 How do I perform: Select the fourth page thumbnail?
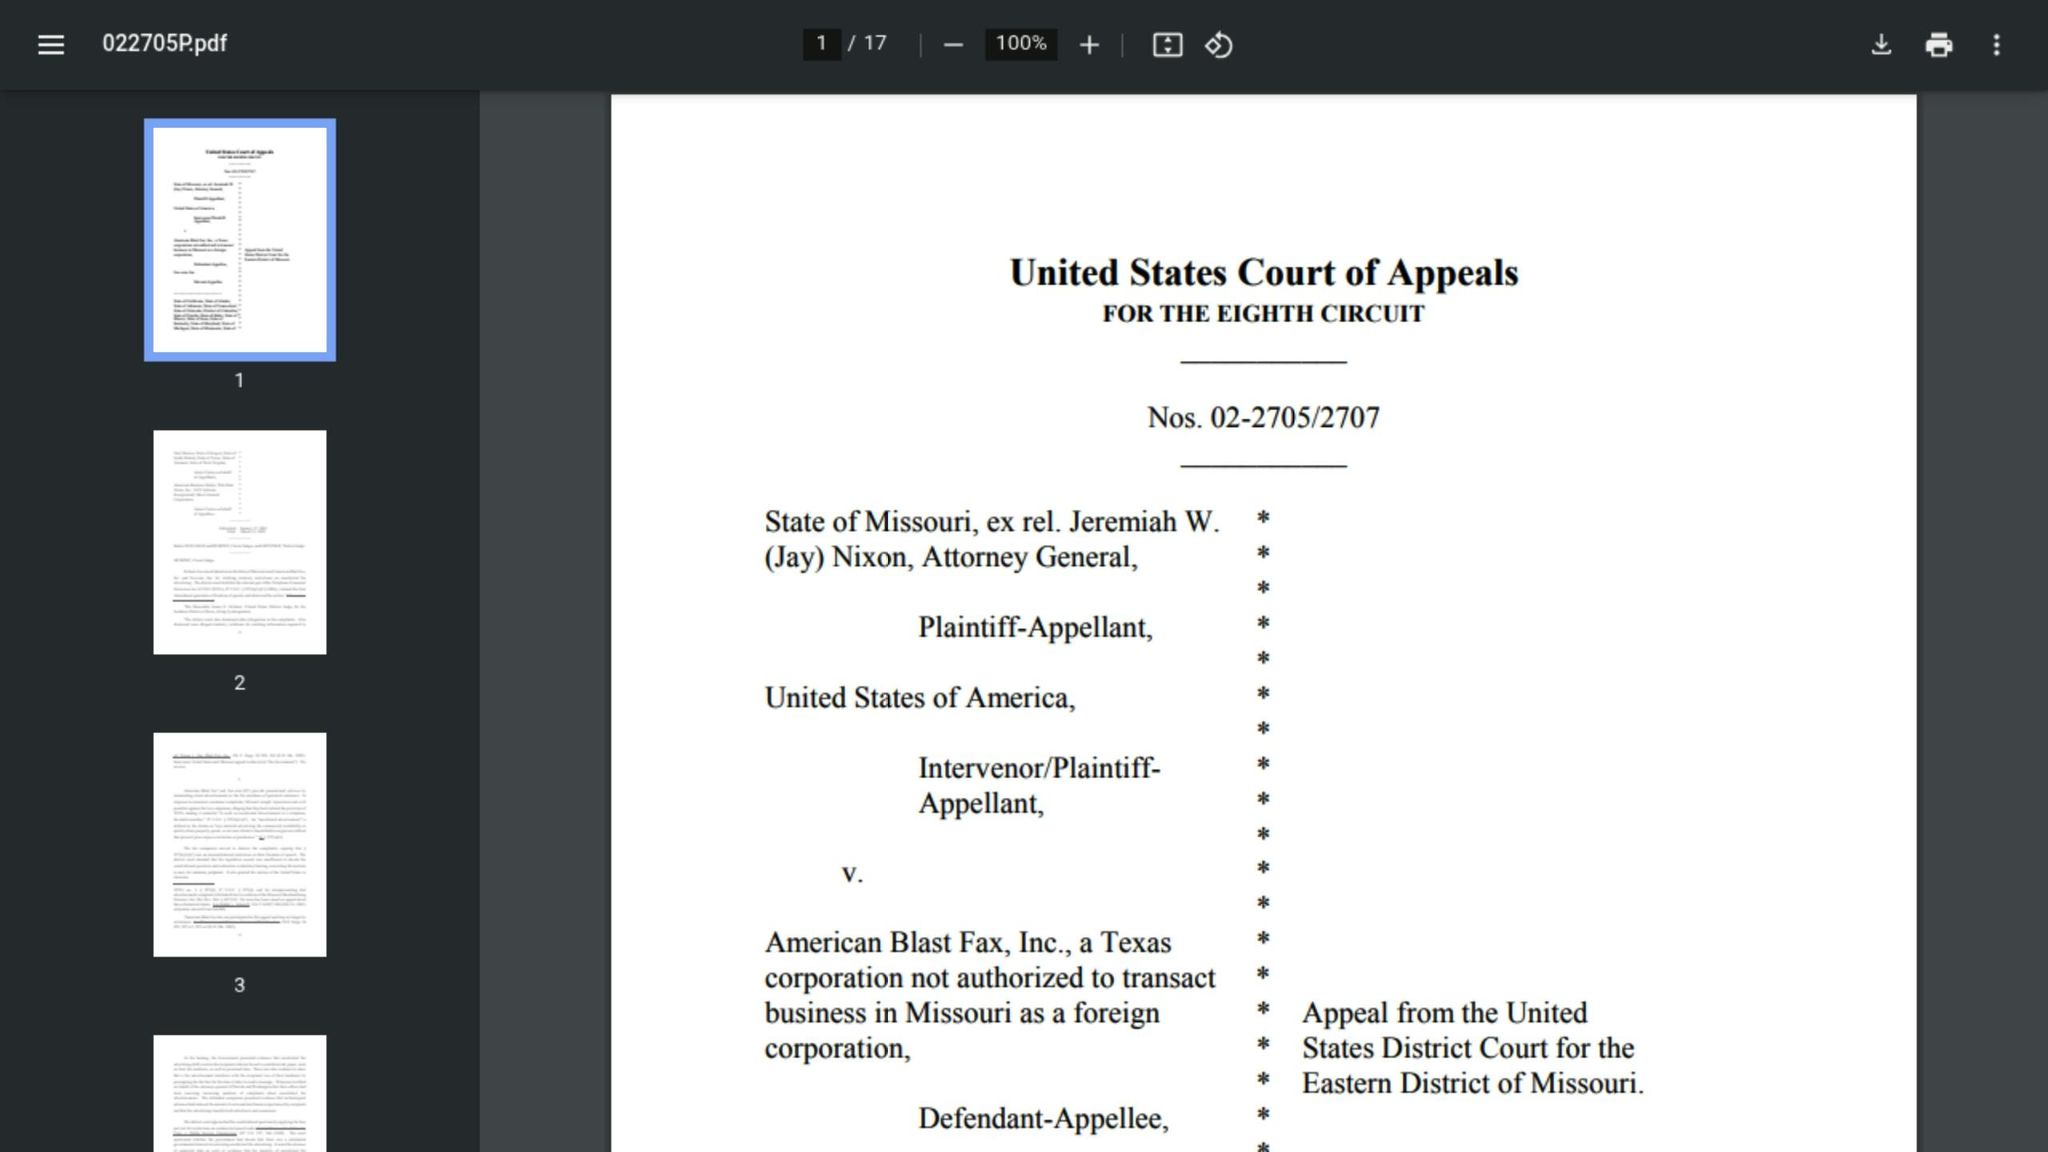click(x=240, y=1094)
